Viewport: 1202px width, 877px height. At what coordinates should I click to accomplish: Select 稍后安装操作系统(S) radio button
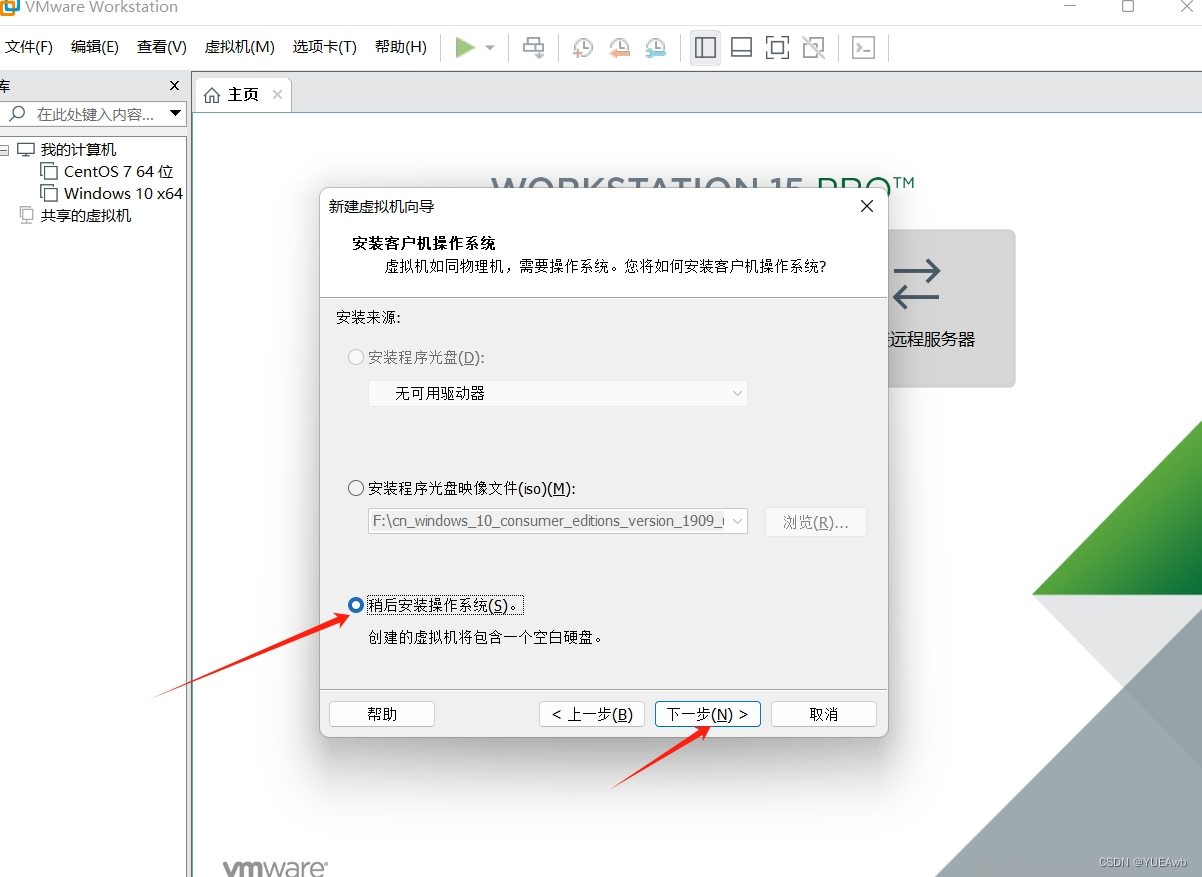(356, 605)
